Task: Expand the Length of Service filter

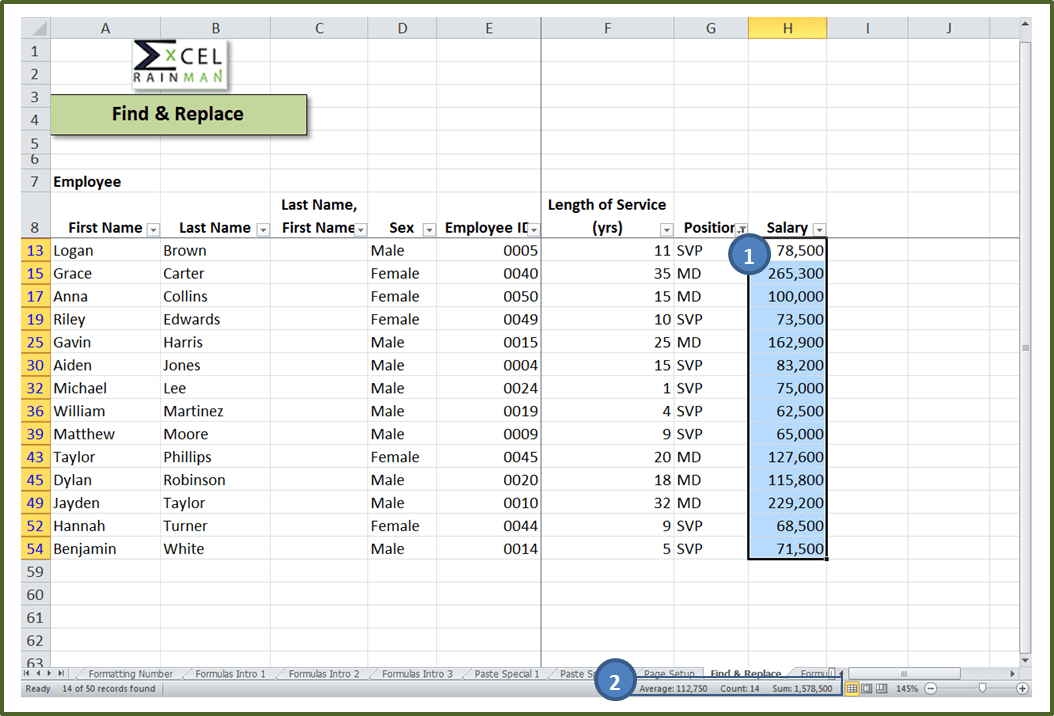Action: point(666,229)
